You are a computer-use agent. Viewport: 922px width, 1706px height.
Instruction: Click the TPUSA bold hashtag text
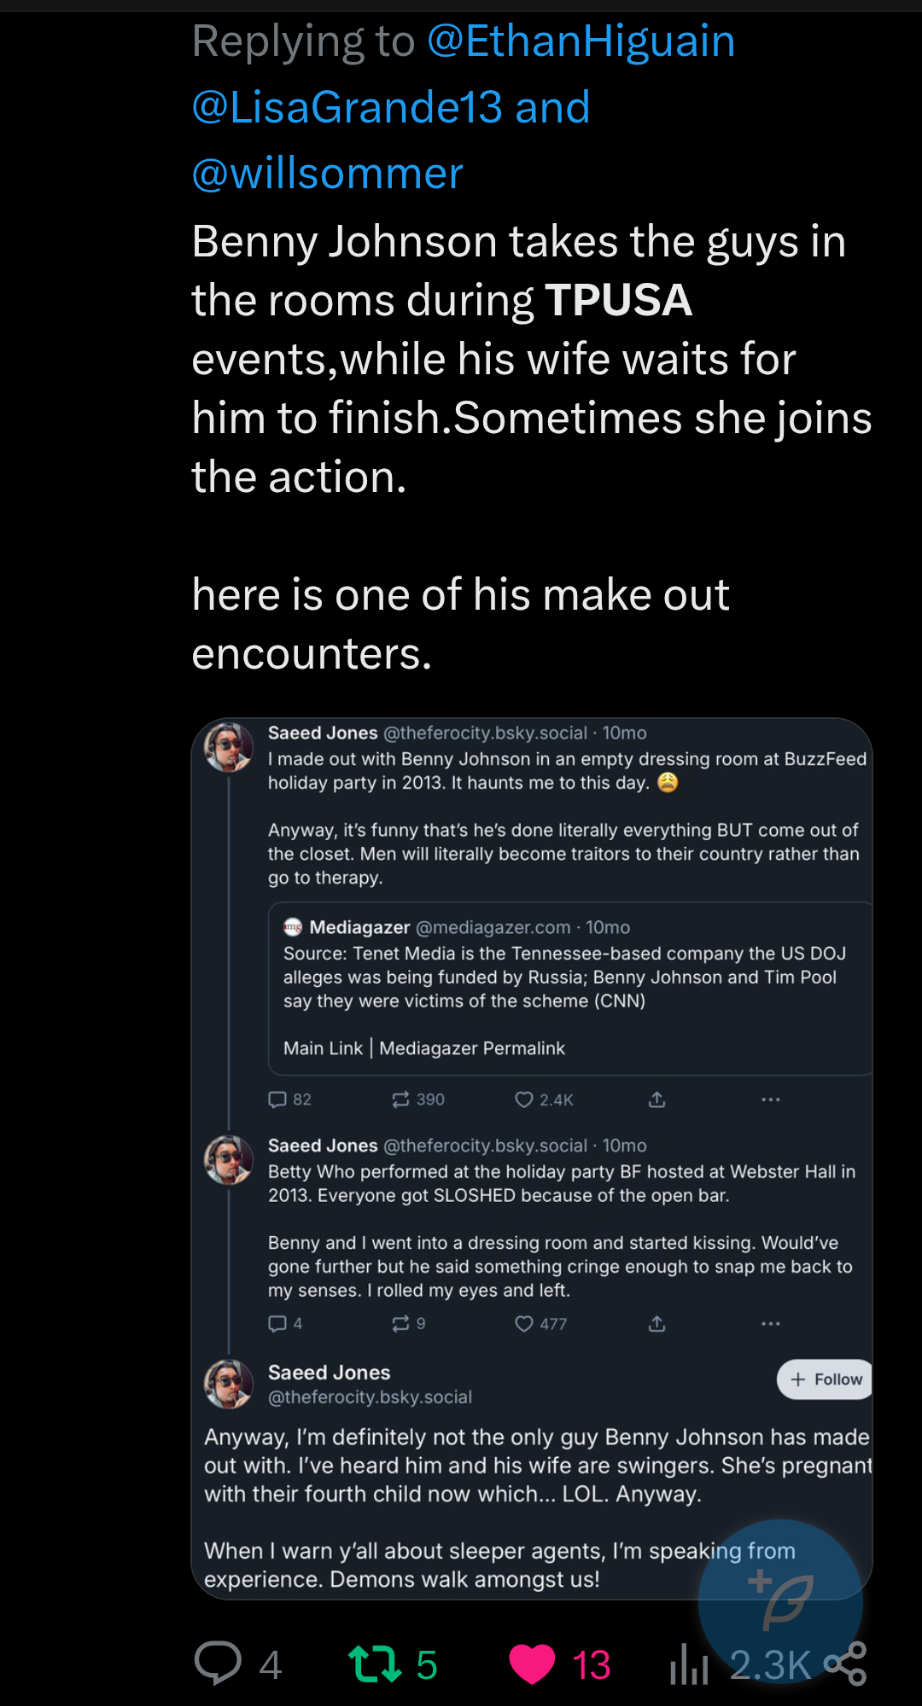click(x=618, y=301)
